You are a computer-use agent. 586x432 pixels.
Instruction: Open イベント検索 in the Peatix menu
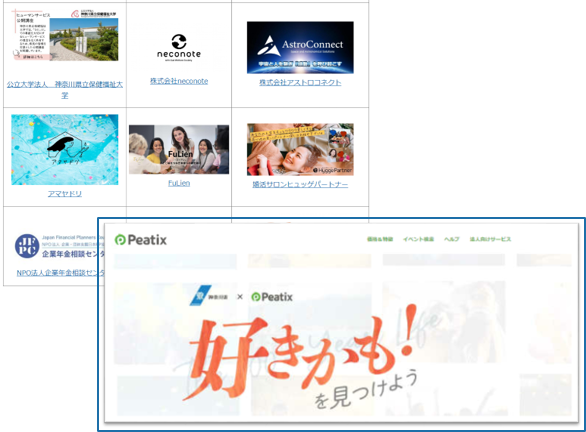[419, 239]
